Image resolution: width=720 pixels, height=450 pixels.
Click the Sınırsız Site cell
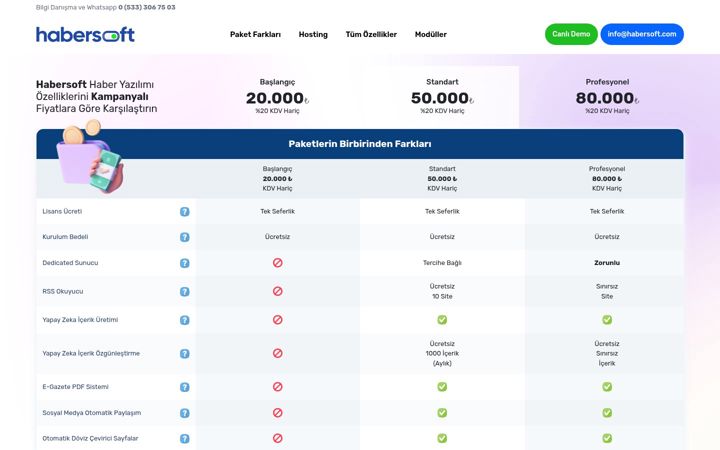607,291
